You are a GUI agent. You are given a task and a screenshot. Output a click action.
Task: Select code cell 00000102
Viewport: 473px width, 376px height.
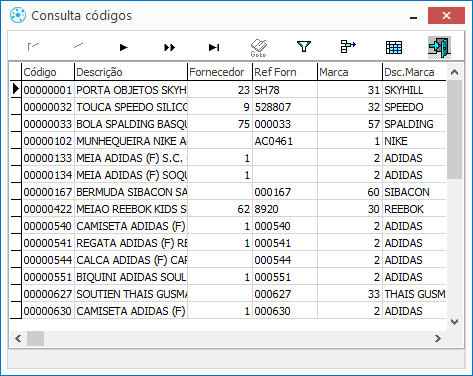coord(48,141)
